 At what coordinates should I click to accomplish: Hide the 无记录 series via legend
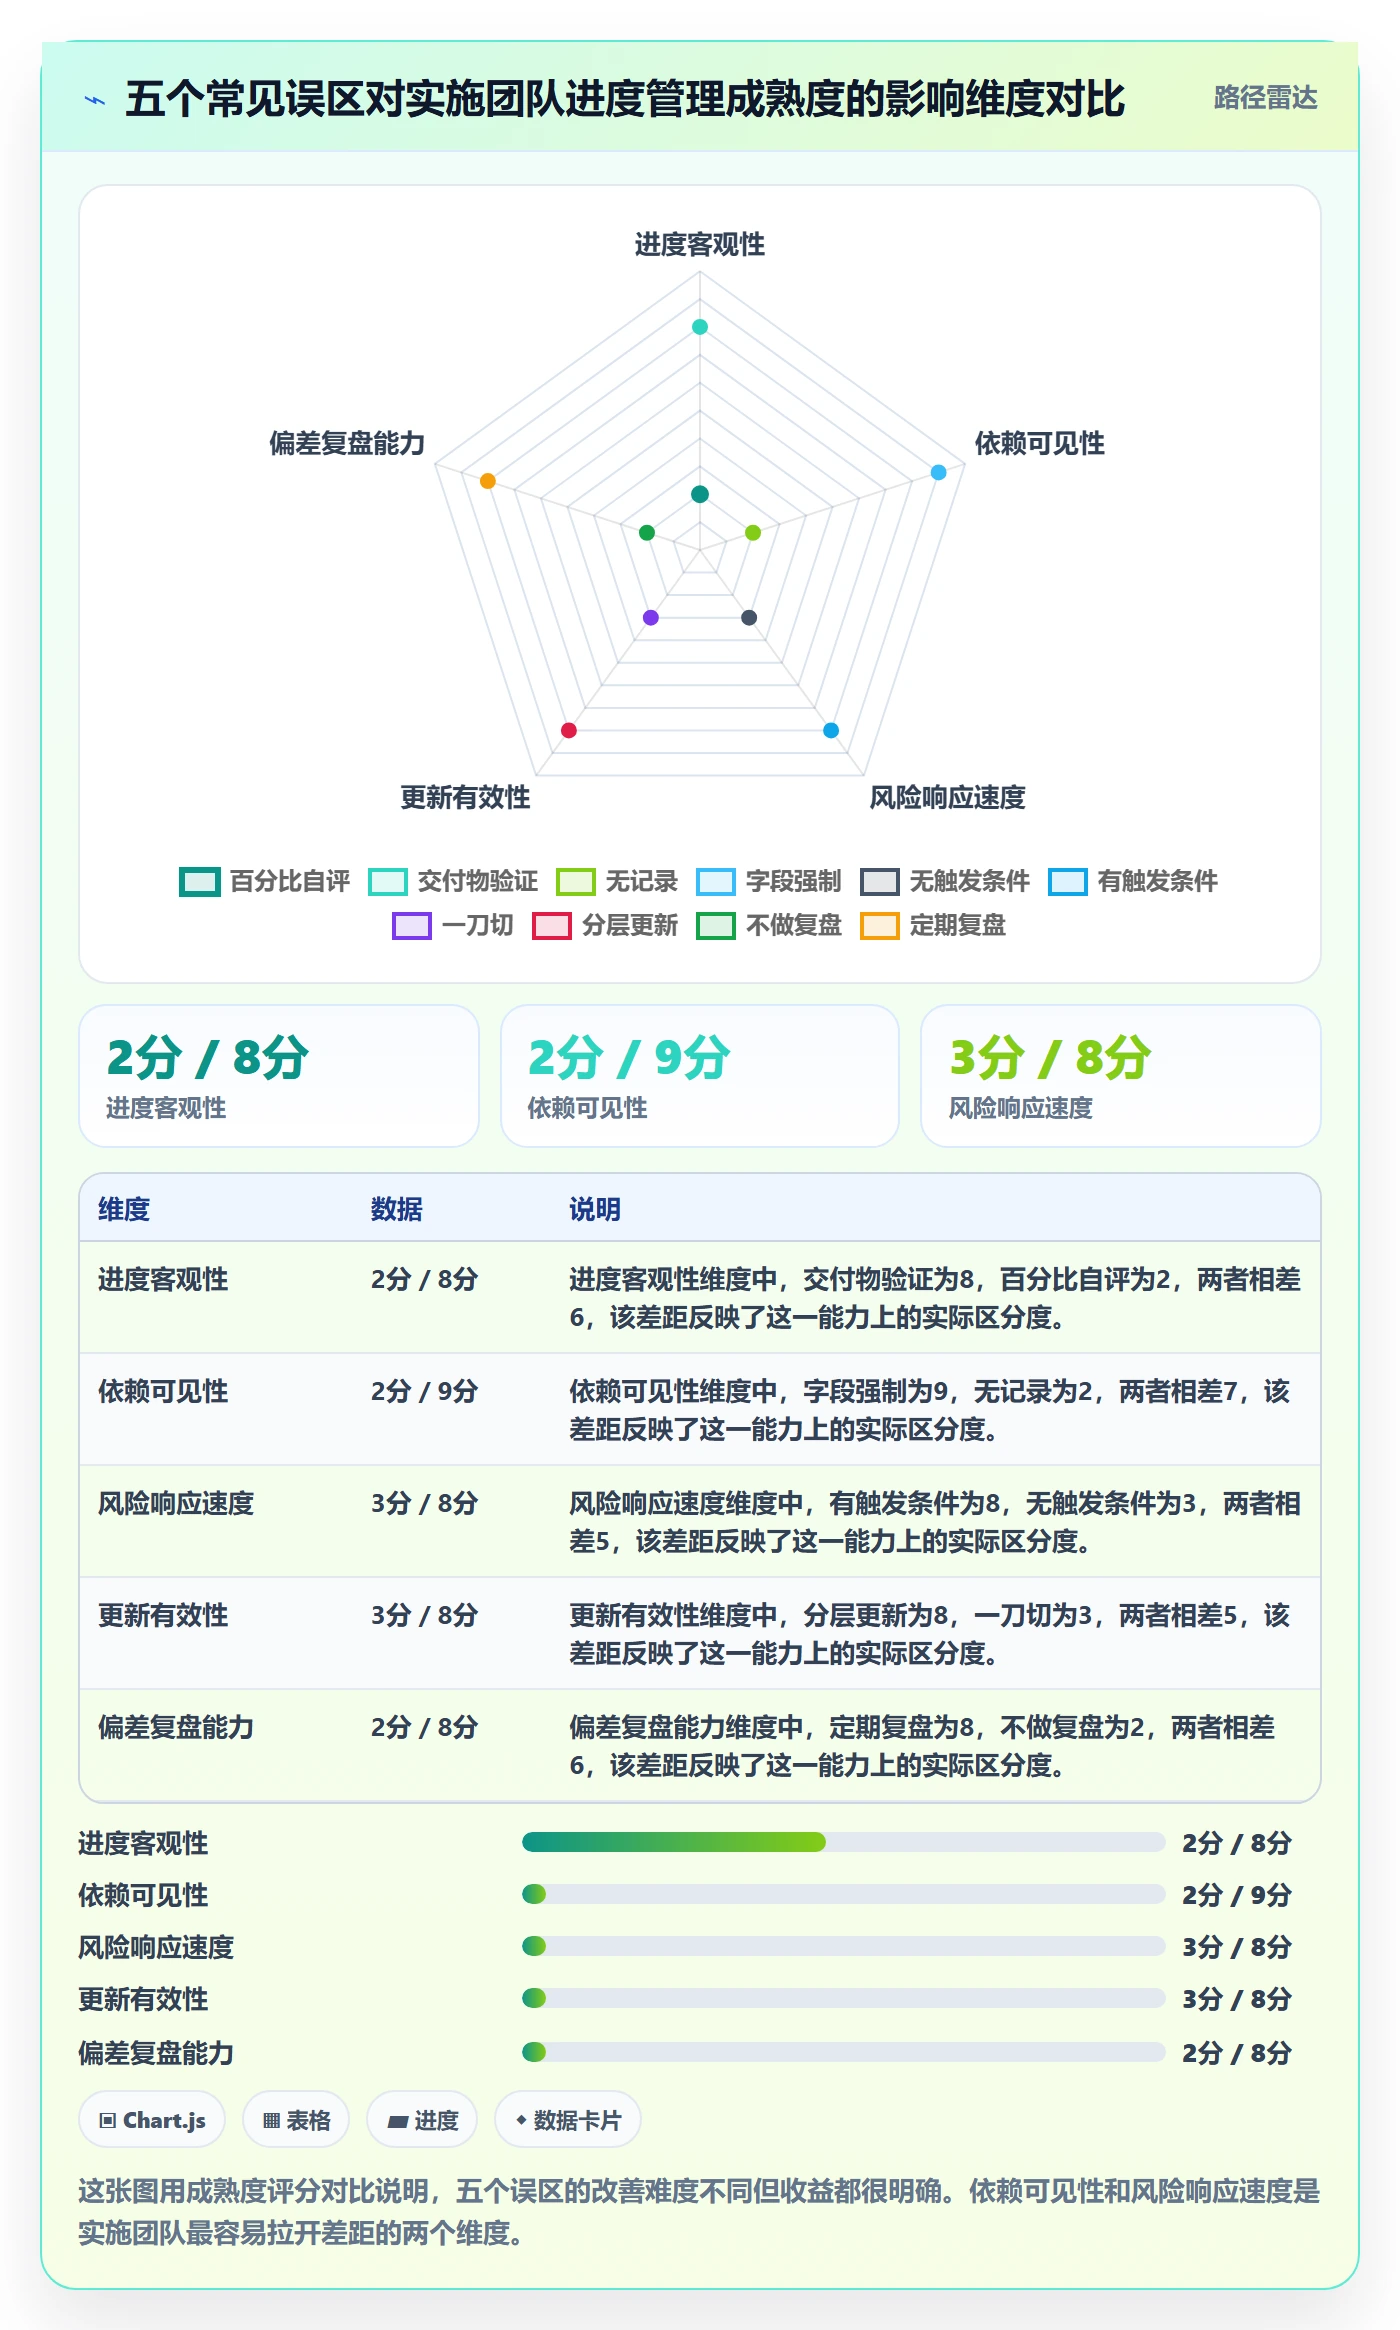coord(616,881)
